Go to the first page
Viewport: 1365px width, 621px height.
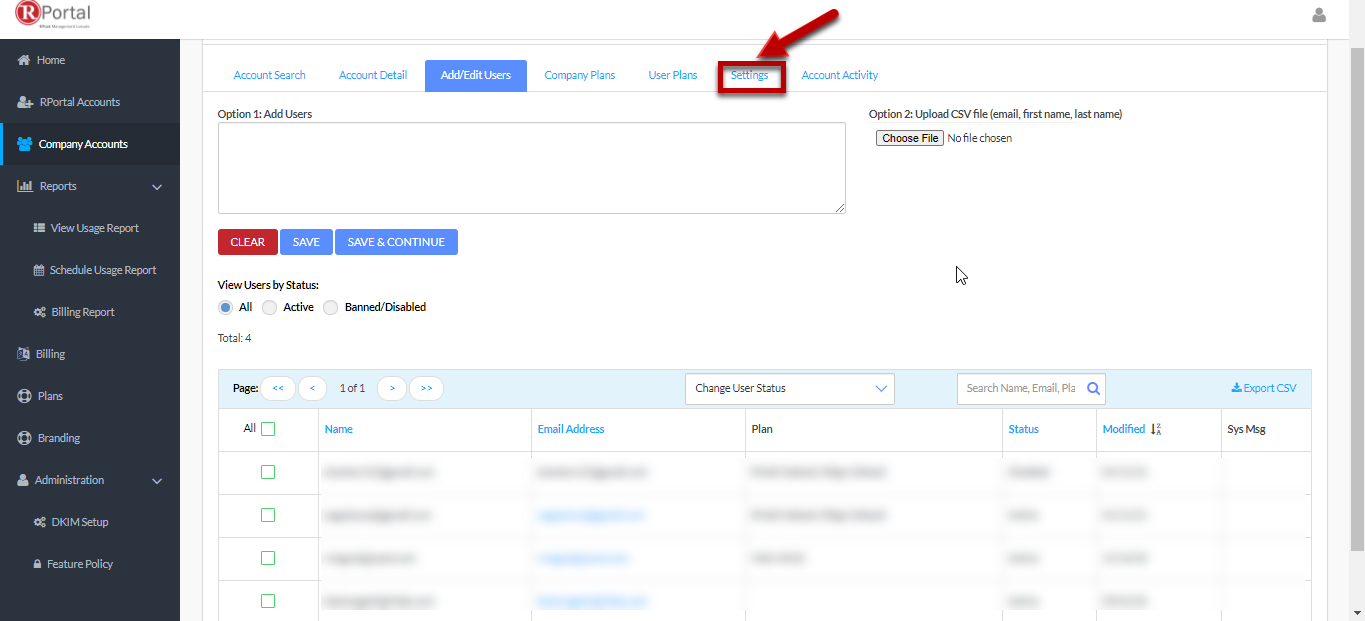point(278,388)
